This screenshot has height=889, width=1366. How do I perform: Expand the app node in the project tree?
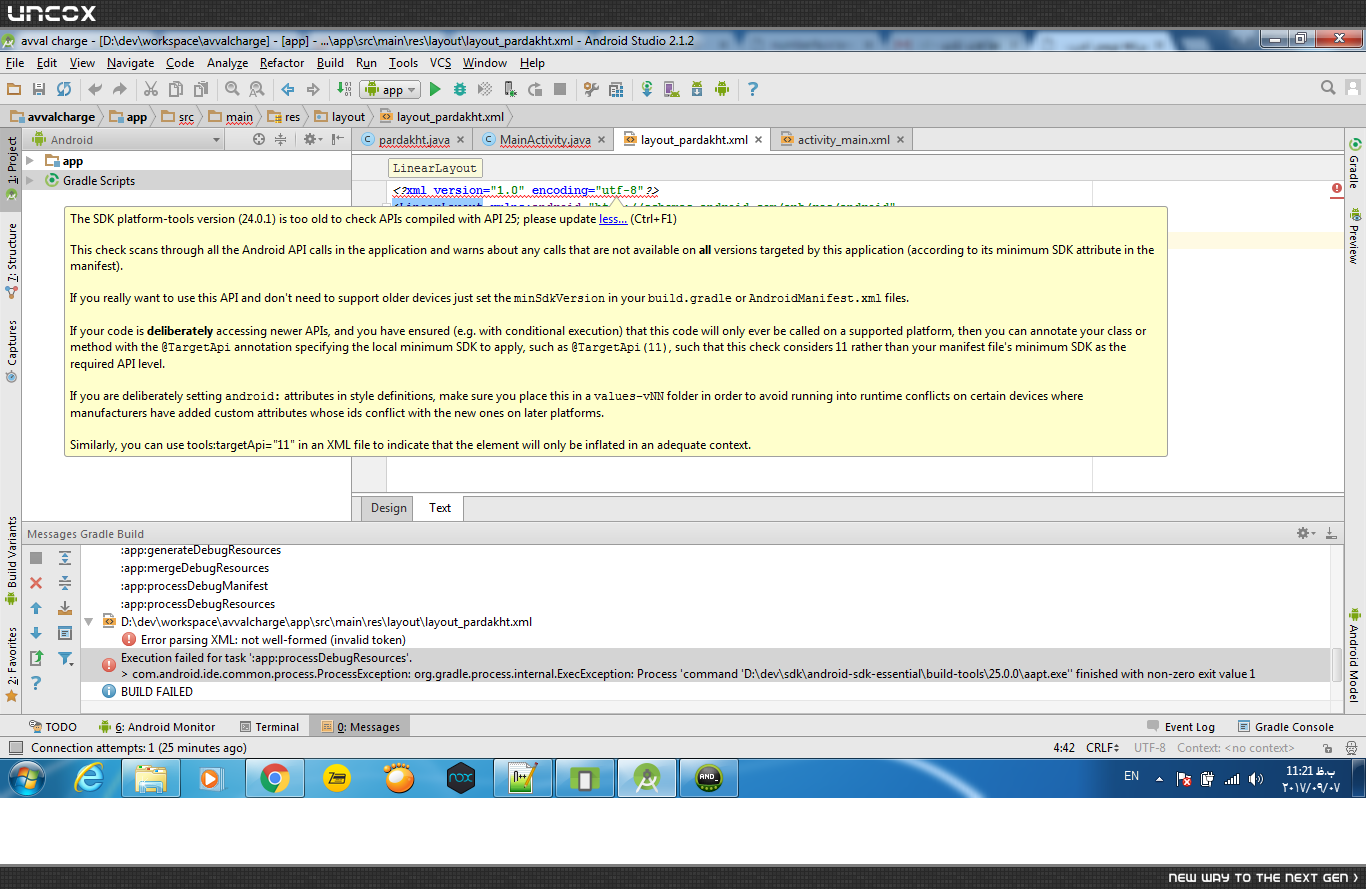pos(30,161)
